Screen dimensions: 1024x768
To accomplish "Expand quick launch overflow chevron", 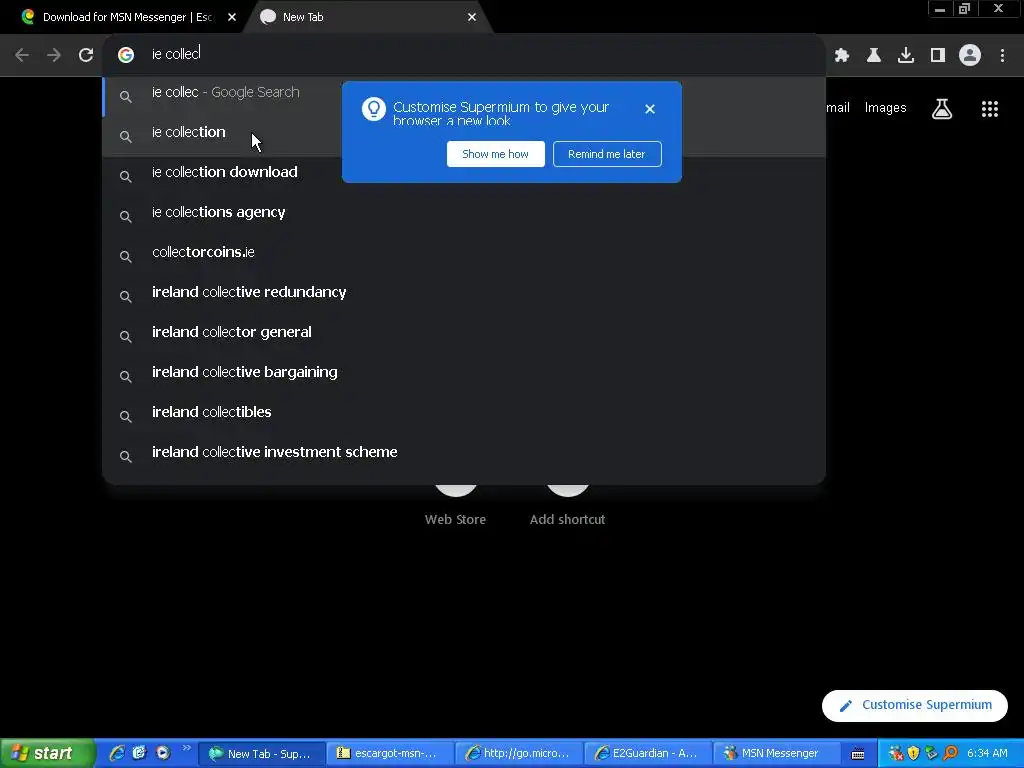I will 187,748.
